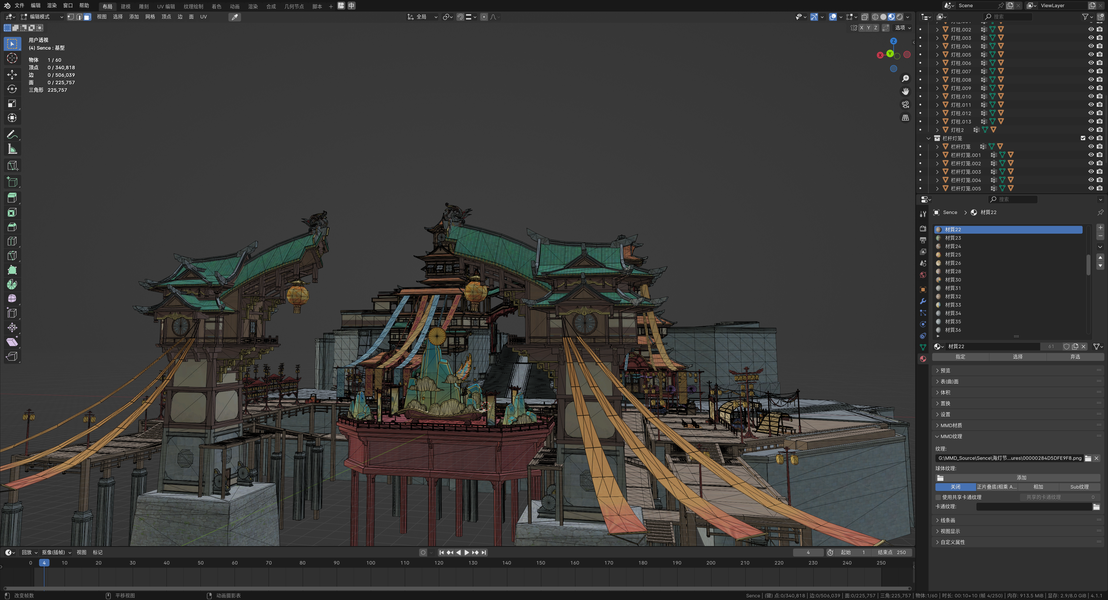Viewport: 1108px width, 600px height.
Task: Click the viewport pan hand icon
Action: coord(905,92)
